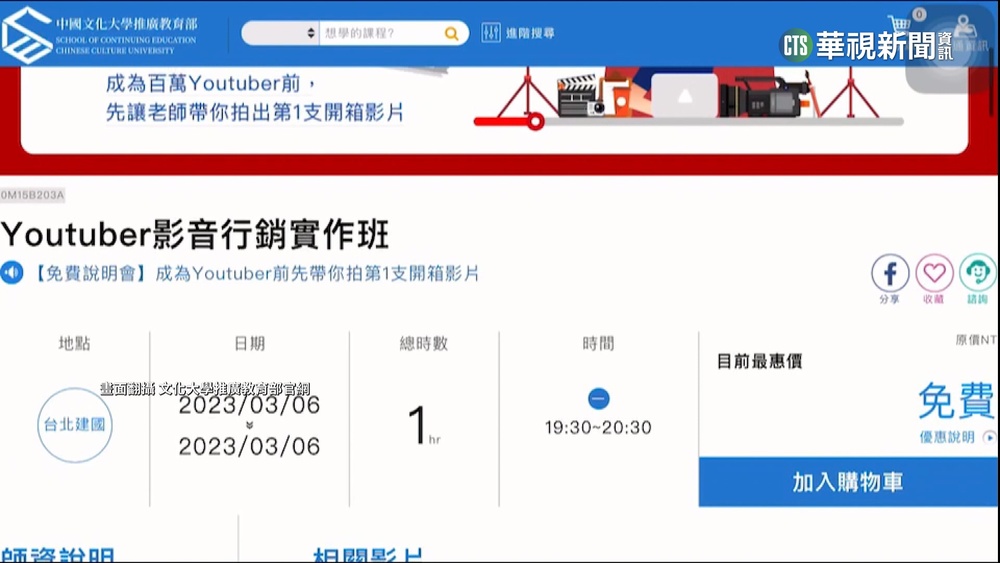Click the Chinese Culture University SCE logo
Viewport: 1000px width, 563px height.
(100, 34)
